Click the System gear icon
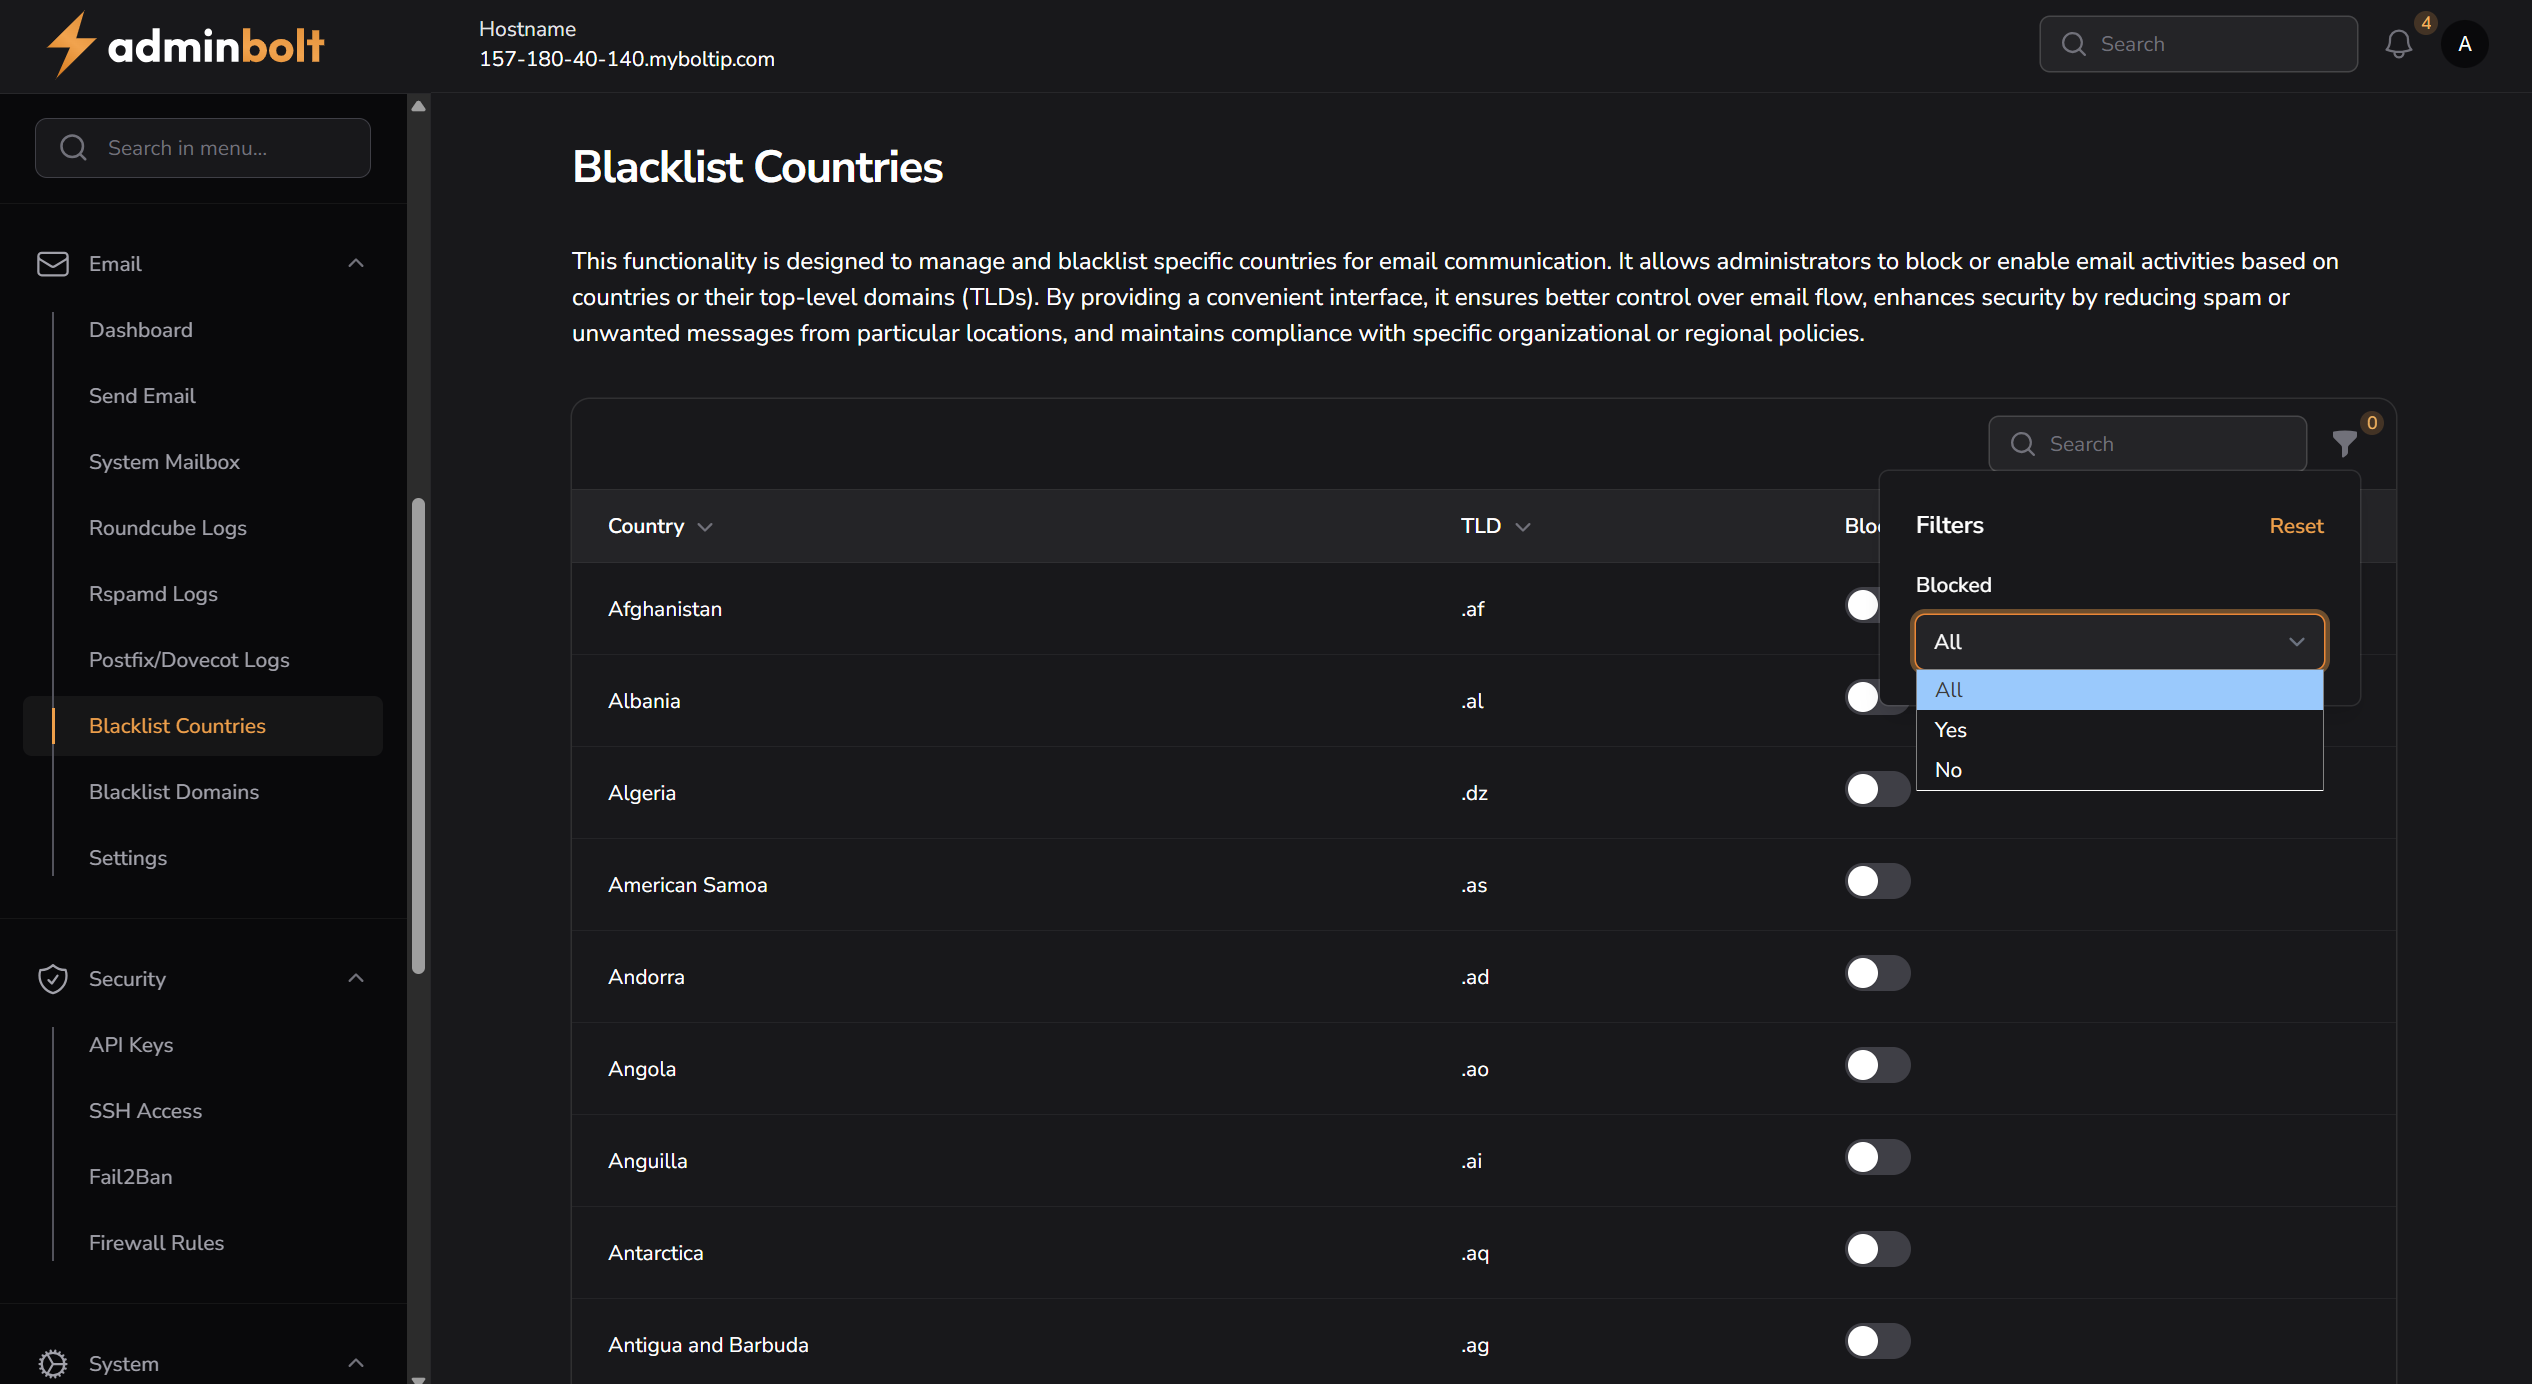The image size is (2532, 1384). (53, 1363)
